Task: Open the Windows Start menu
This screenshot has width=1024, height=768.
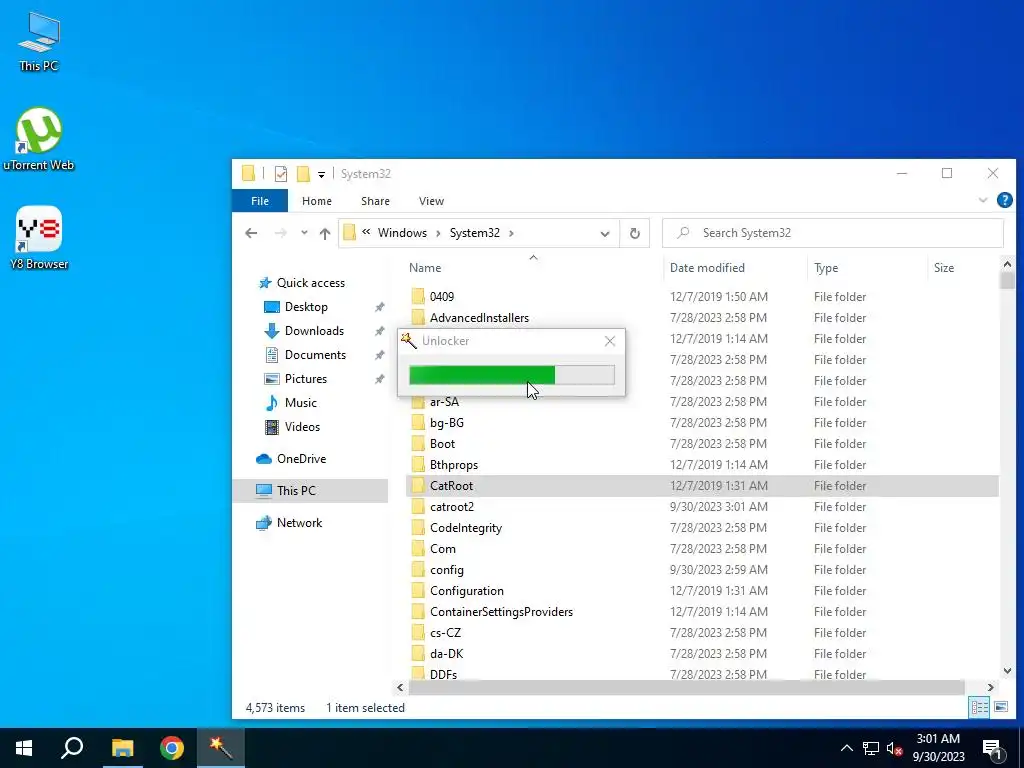Action: click(24, 748)
